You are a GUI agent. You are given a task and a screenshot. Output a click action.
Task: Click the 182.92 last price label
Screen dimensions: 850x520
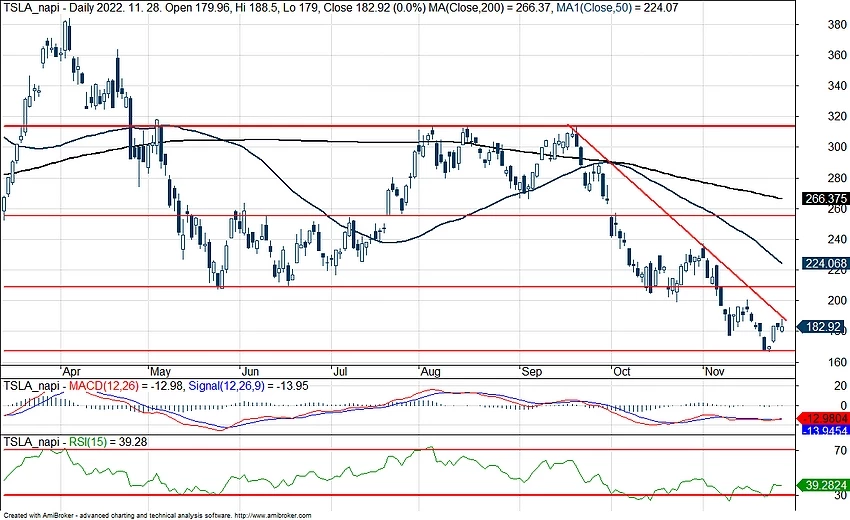point(821,326)
